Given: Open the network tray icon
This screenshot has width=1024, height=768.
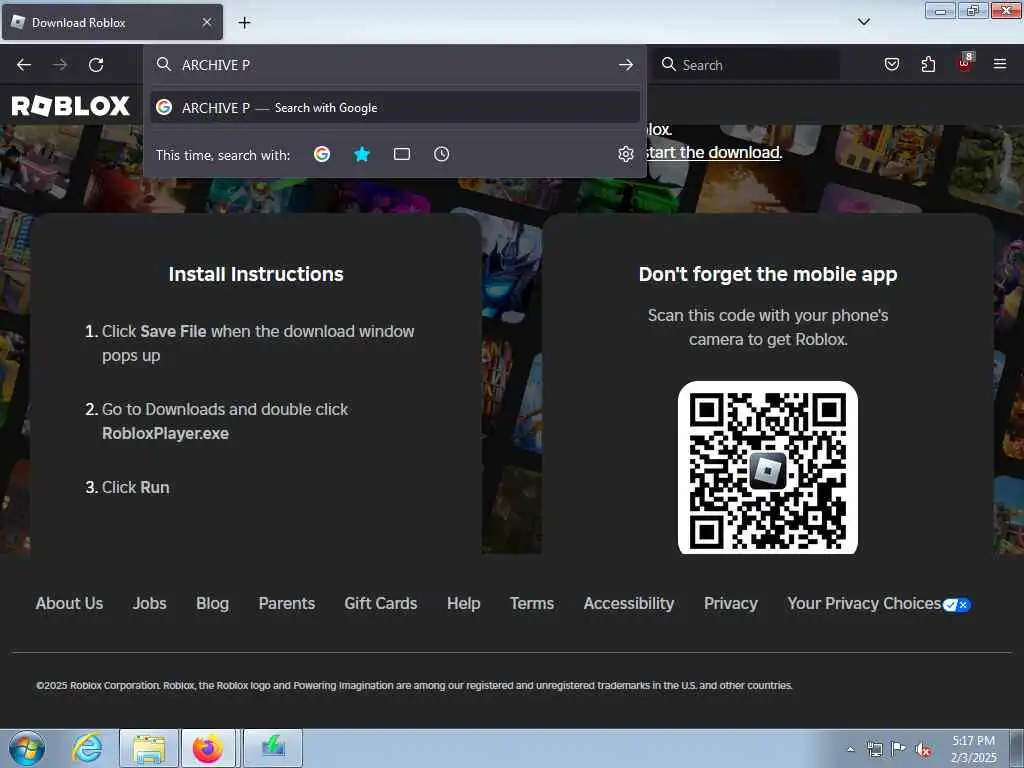Looking at the screenshot, I should [x=874, y=749].
